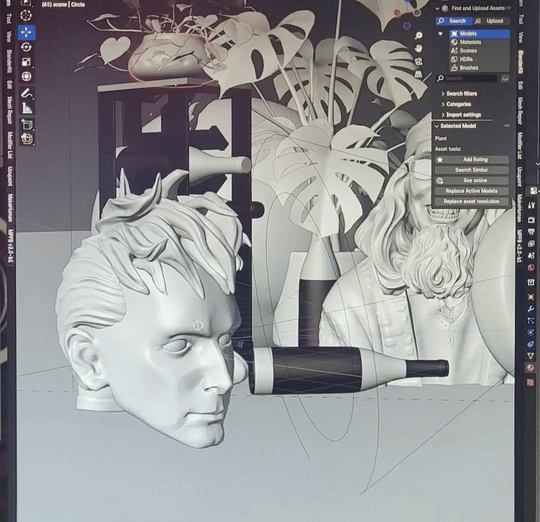Image resolution: width=540 pixels, height=522 pixels.
Task: Open the Render properties tab icon
Action: [531, 220]
